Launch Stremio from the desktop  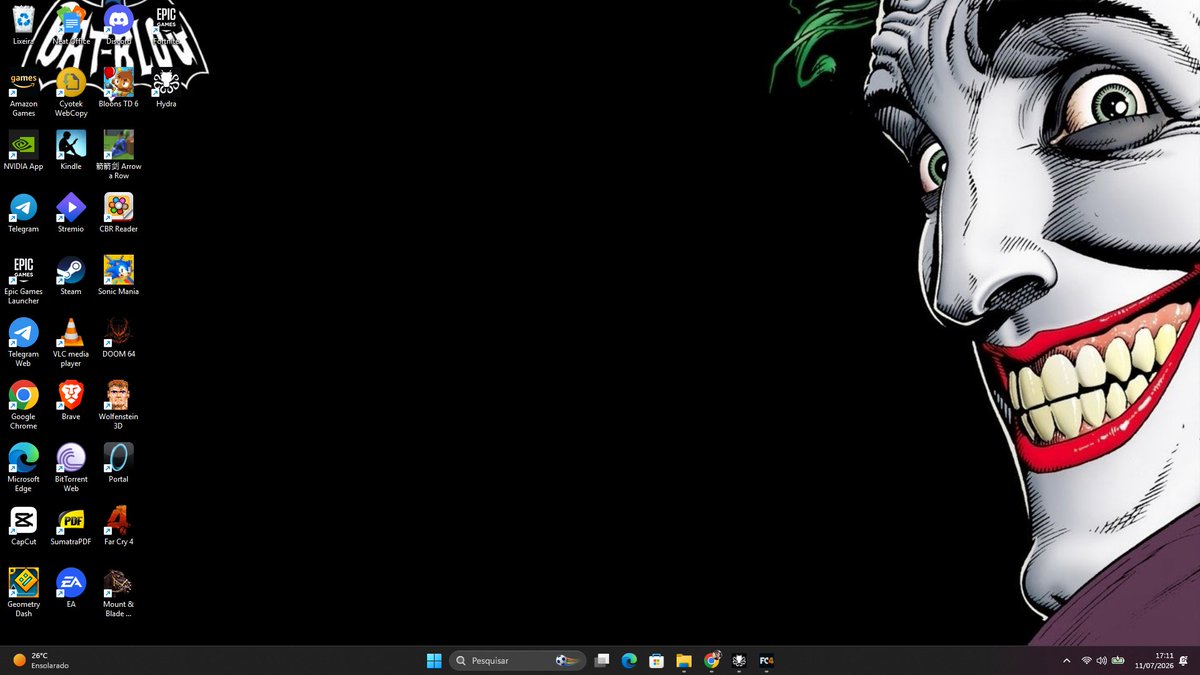click(71, 213)
